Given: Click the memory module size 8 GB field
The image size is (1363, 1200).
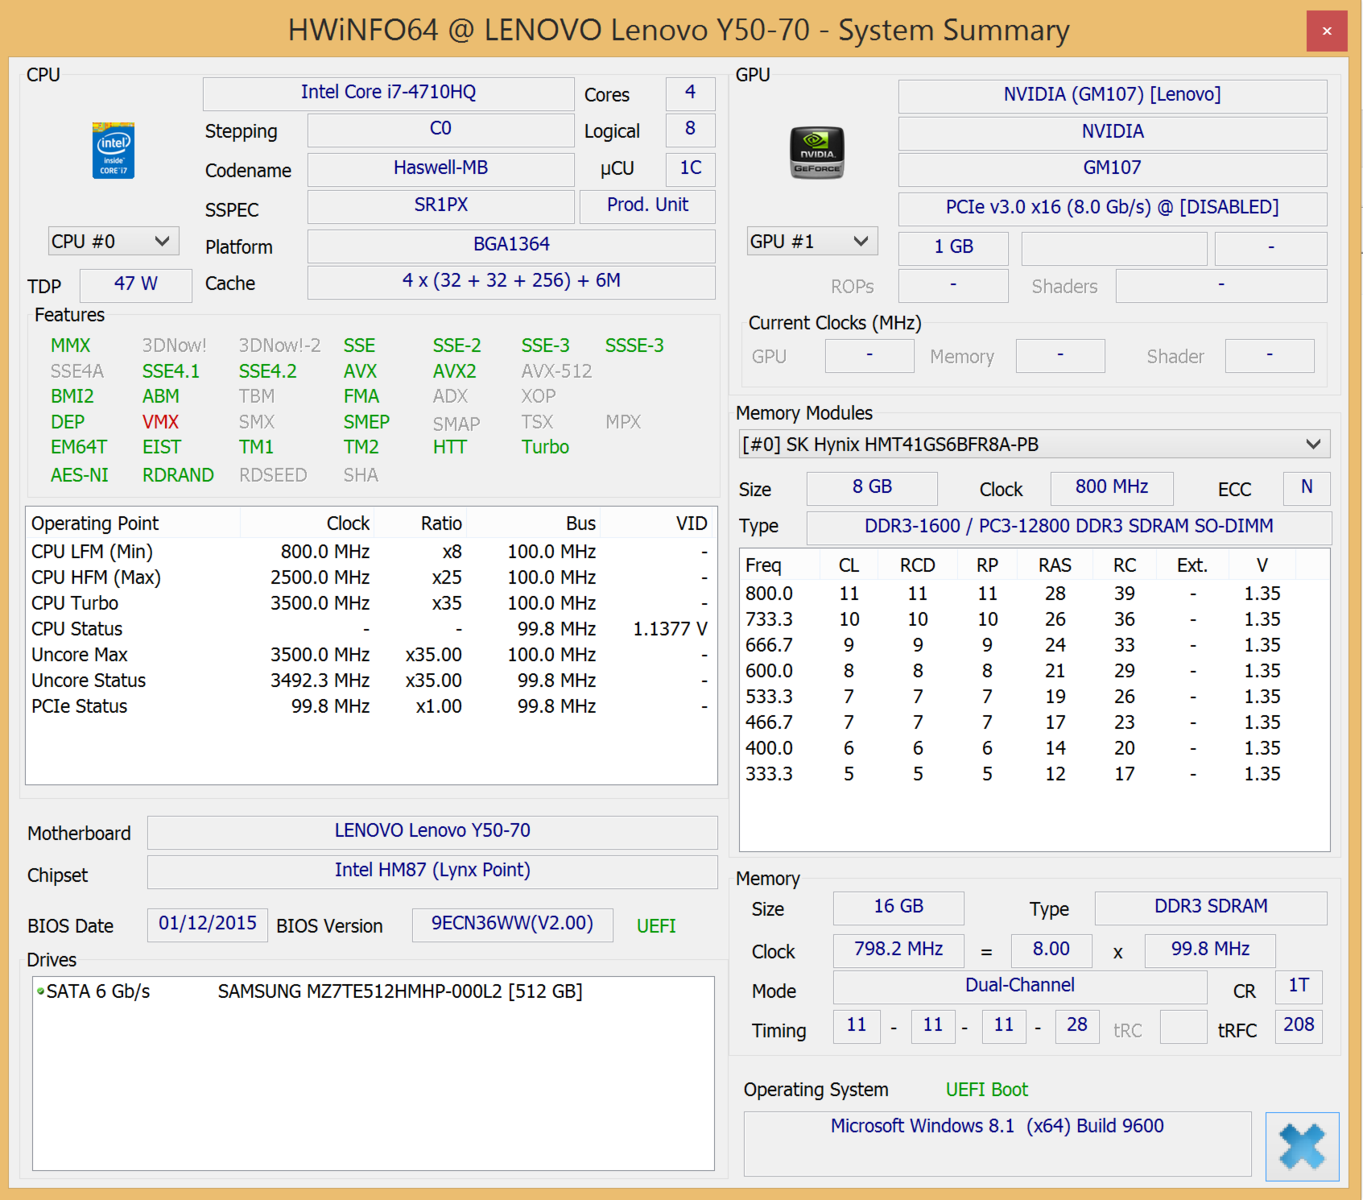Looking at the screenshot, I should [x=872, y=488].
